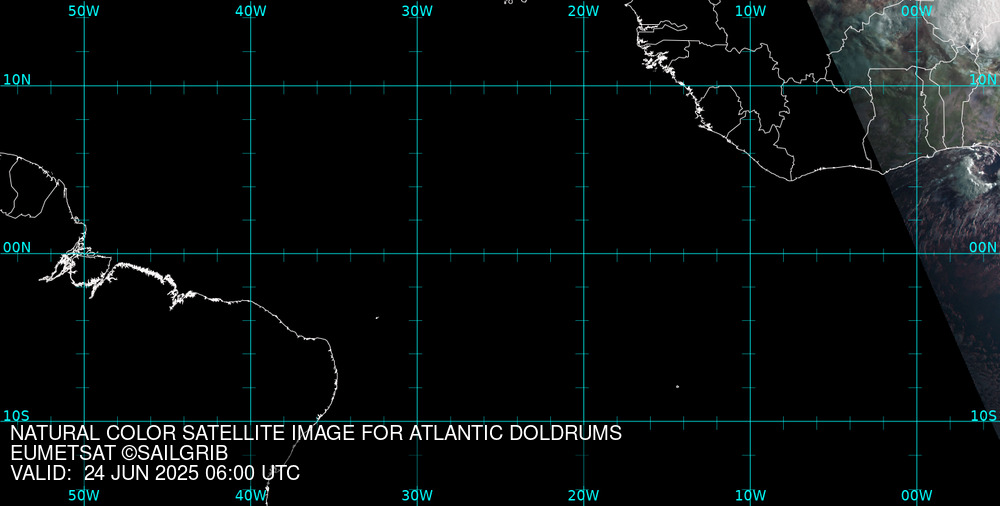This screenshot has width=1000, height=506.
Task: Click the 10S label on the left side
Action: [17, 416]
